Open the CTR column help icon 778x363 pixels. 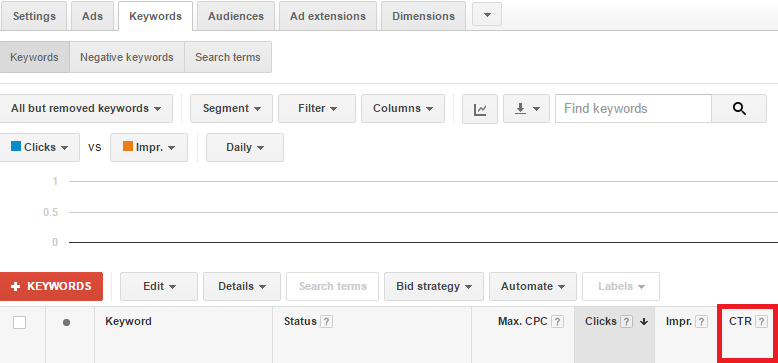pyautogui.click(x=761, y=322)
